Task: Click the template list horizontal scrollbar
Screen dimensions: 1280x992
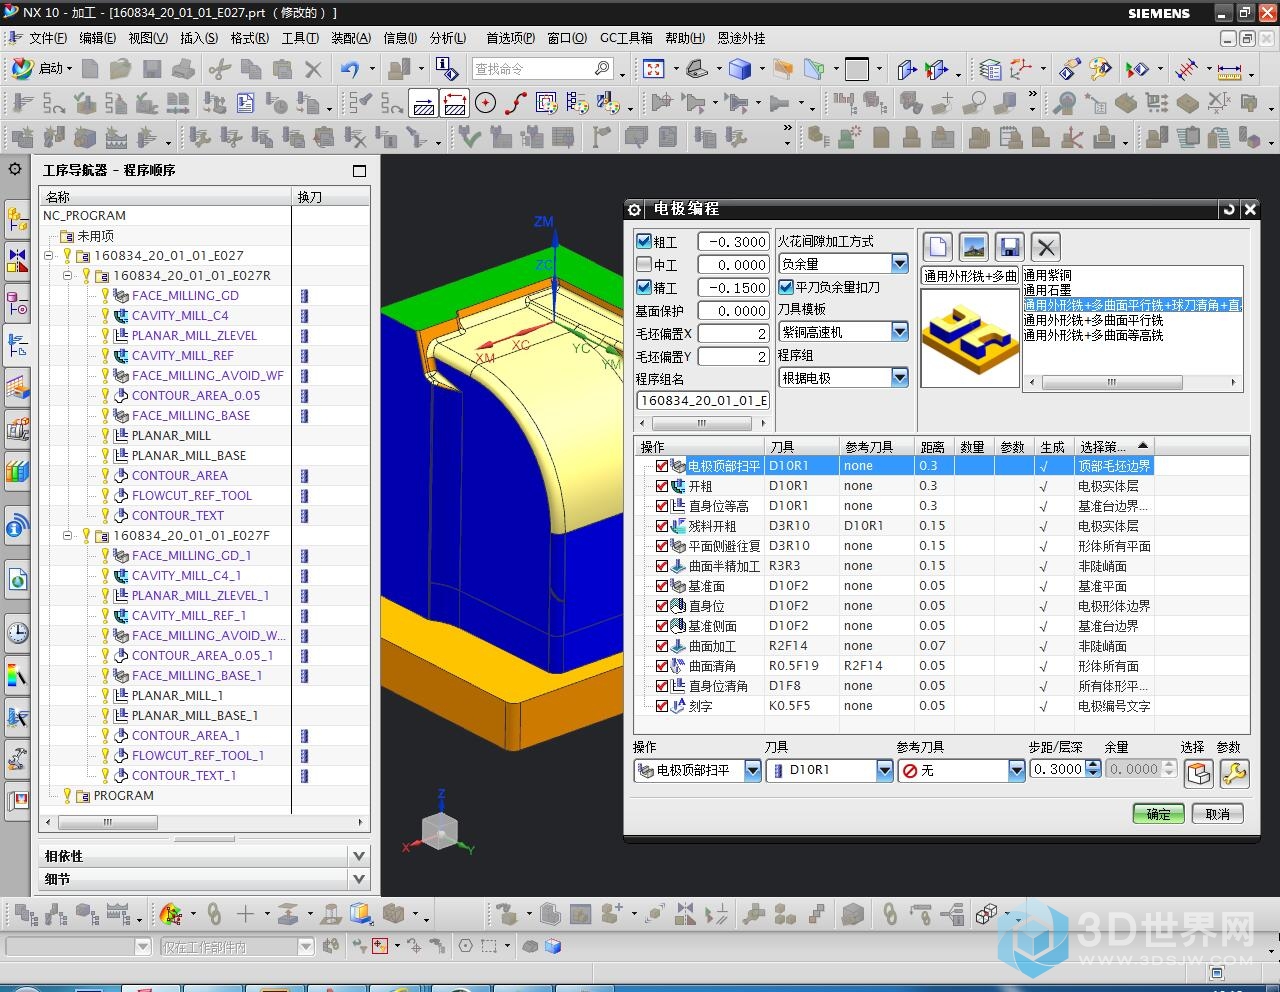Action: [1133, 383]
